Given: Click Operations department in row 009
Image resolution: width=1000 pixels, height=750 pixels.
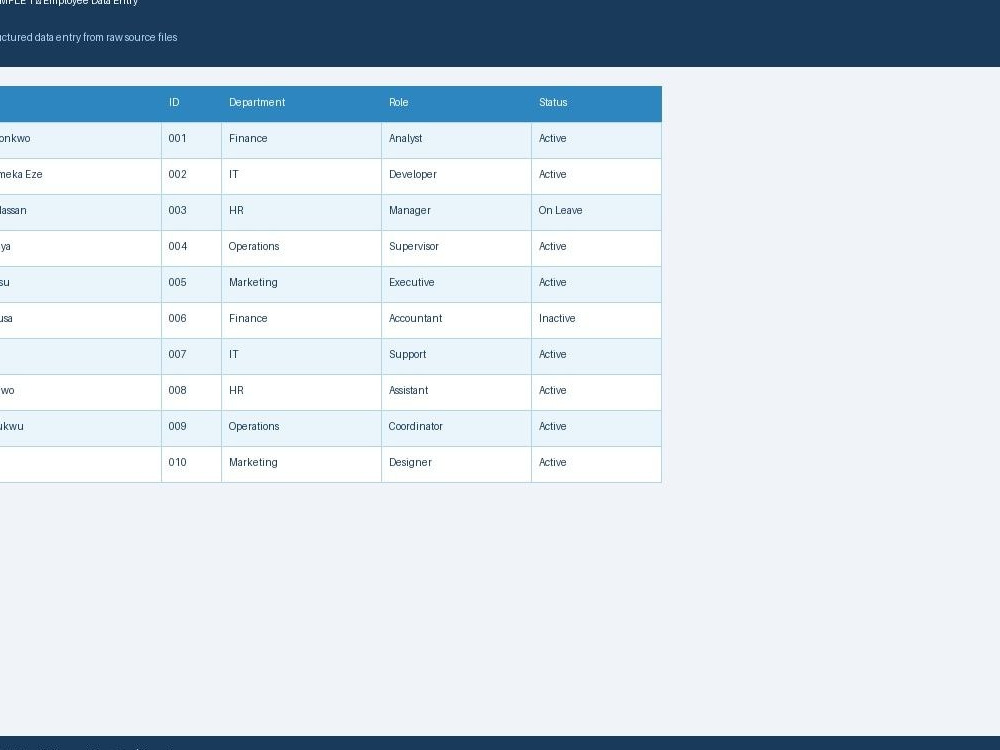Looking at the screenshot, I should (301, 428).
